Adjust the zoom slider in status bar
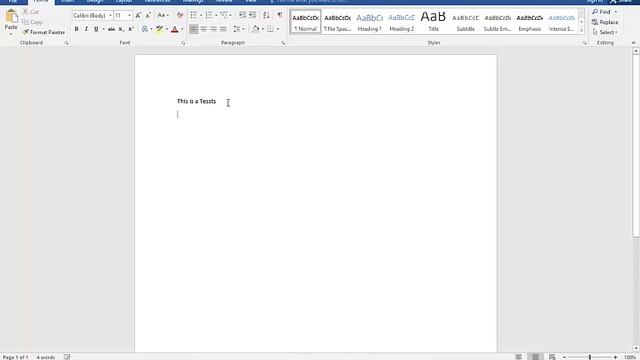640x360 pixels. pyautogui.click(x=590, y=357)
